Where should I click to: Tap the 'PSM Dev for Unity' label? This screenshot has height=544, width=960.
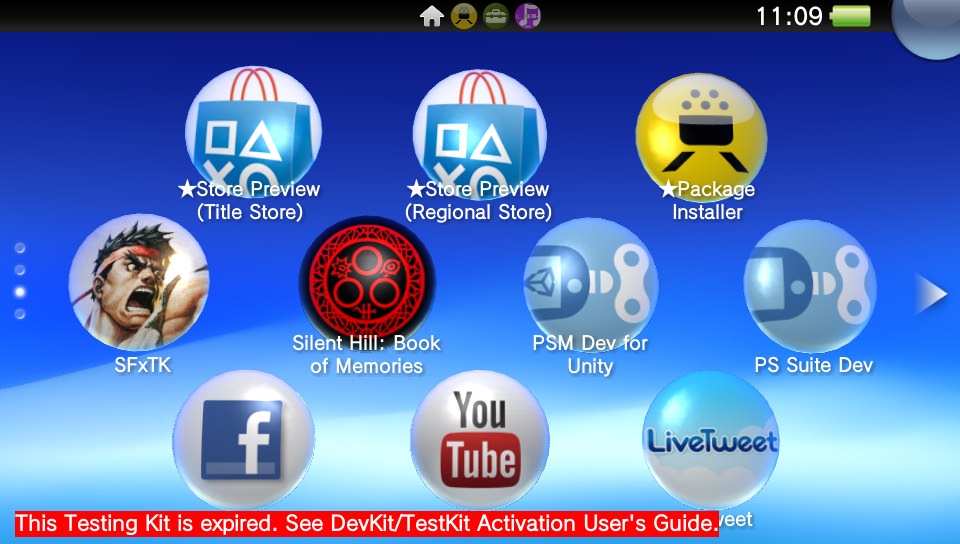click(x=590, y=354)
